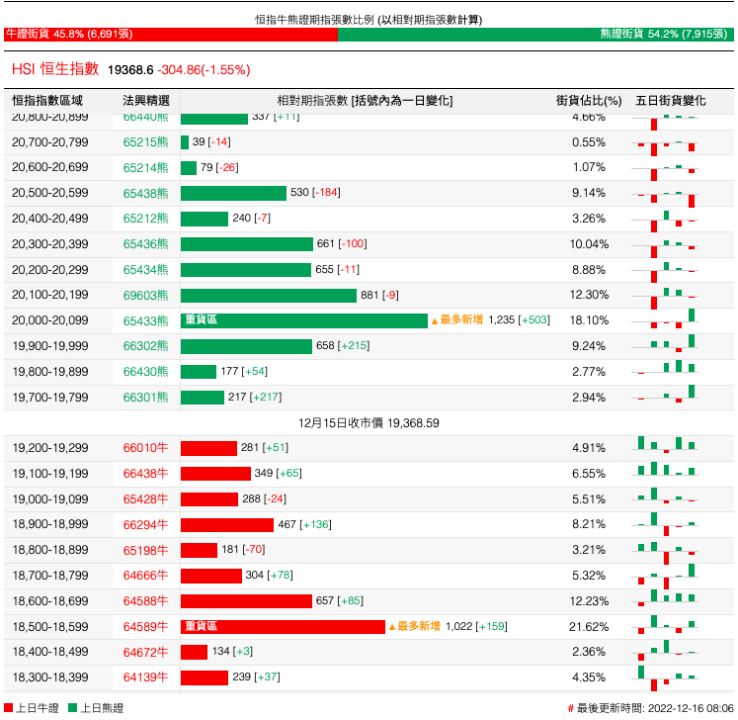Click the orange 最多新增 marker in bear section
This screenshot has width=738, height=720.
[457, 320]
